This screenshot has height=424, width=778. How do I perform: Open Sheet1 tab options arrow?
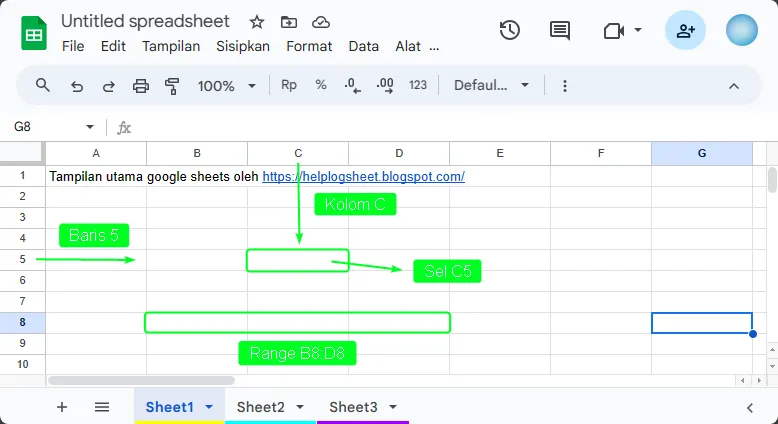pos(209,407)
